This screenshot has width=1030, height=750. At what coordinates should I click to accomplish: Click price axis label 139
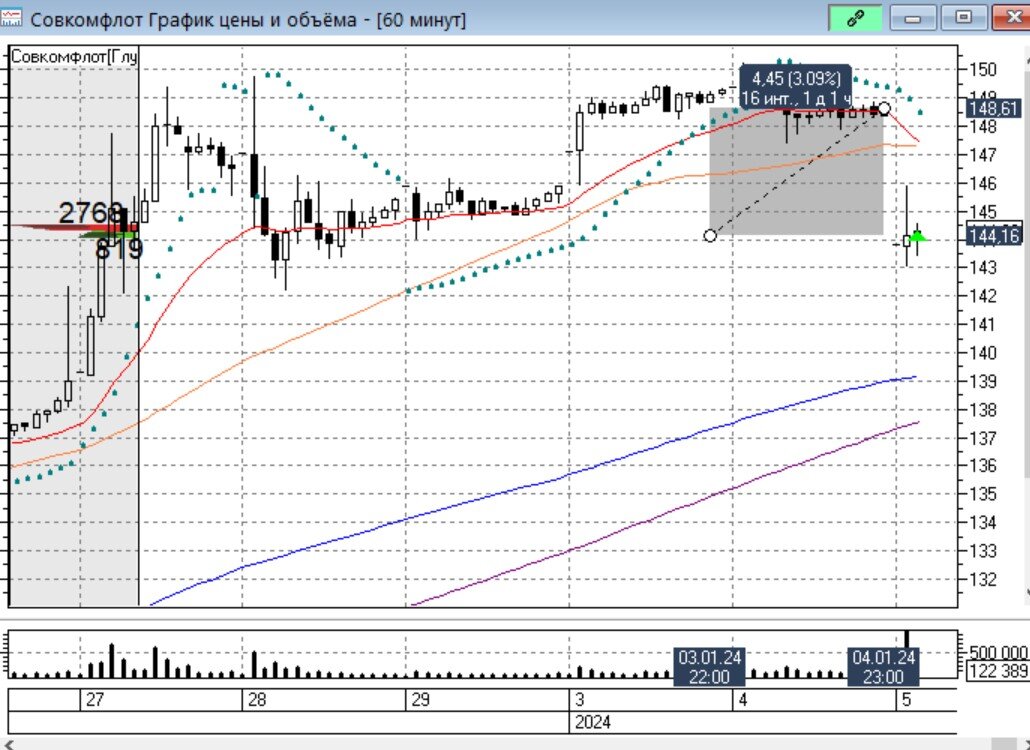pyautogui.click(x=984, y=382)
